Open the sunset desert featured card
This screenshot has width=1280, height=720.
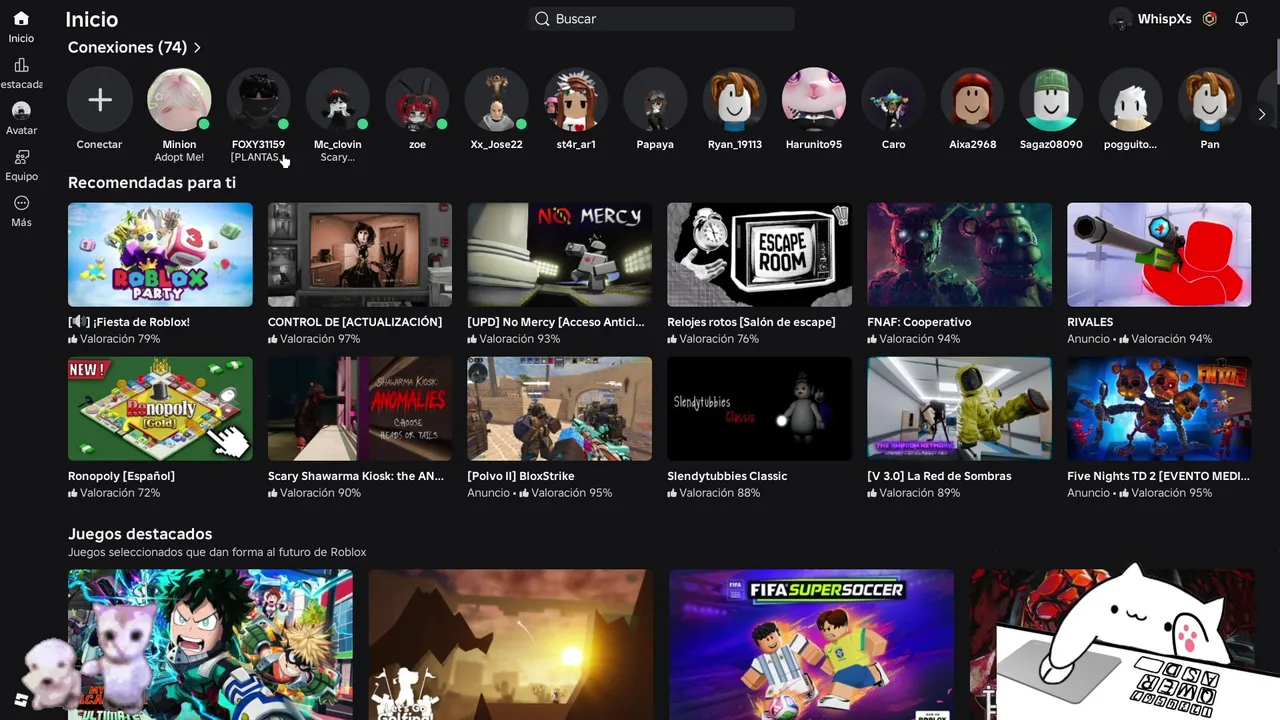[511, 644]
